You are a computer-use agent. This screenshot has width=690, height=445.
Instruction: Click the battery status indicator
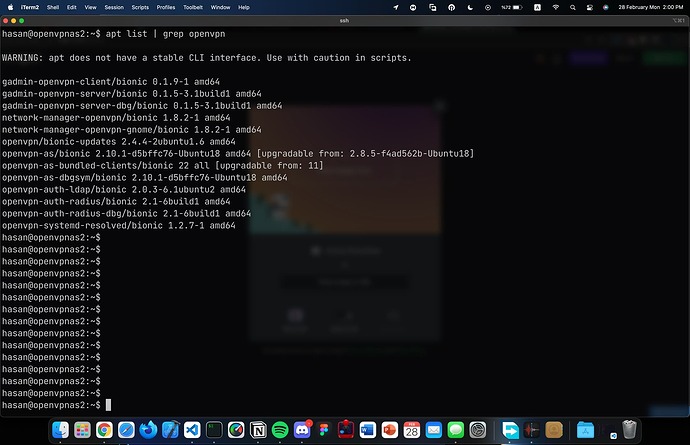coord(512,7)
